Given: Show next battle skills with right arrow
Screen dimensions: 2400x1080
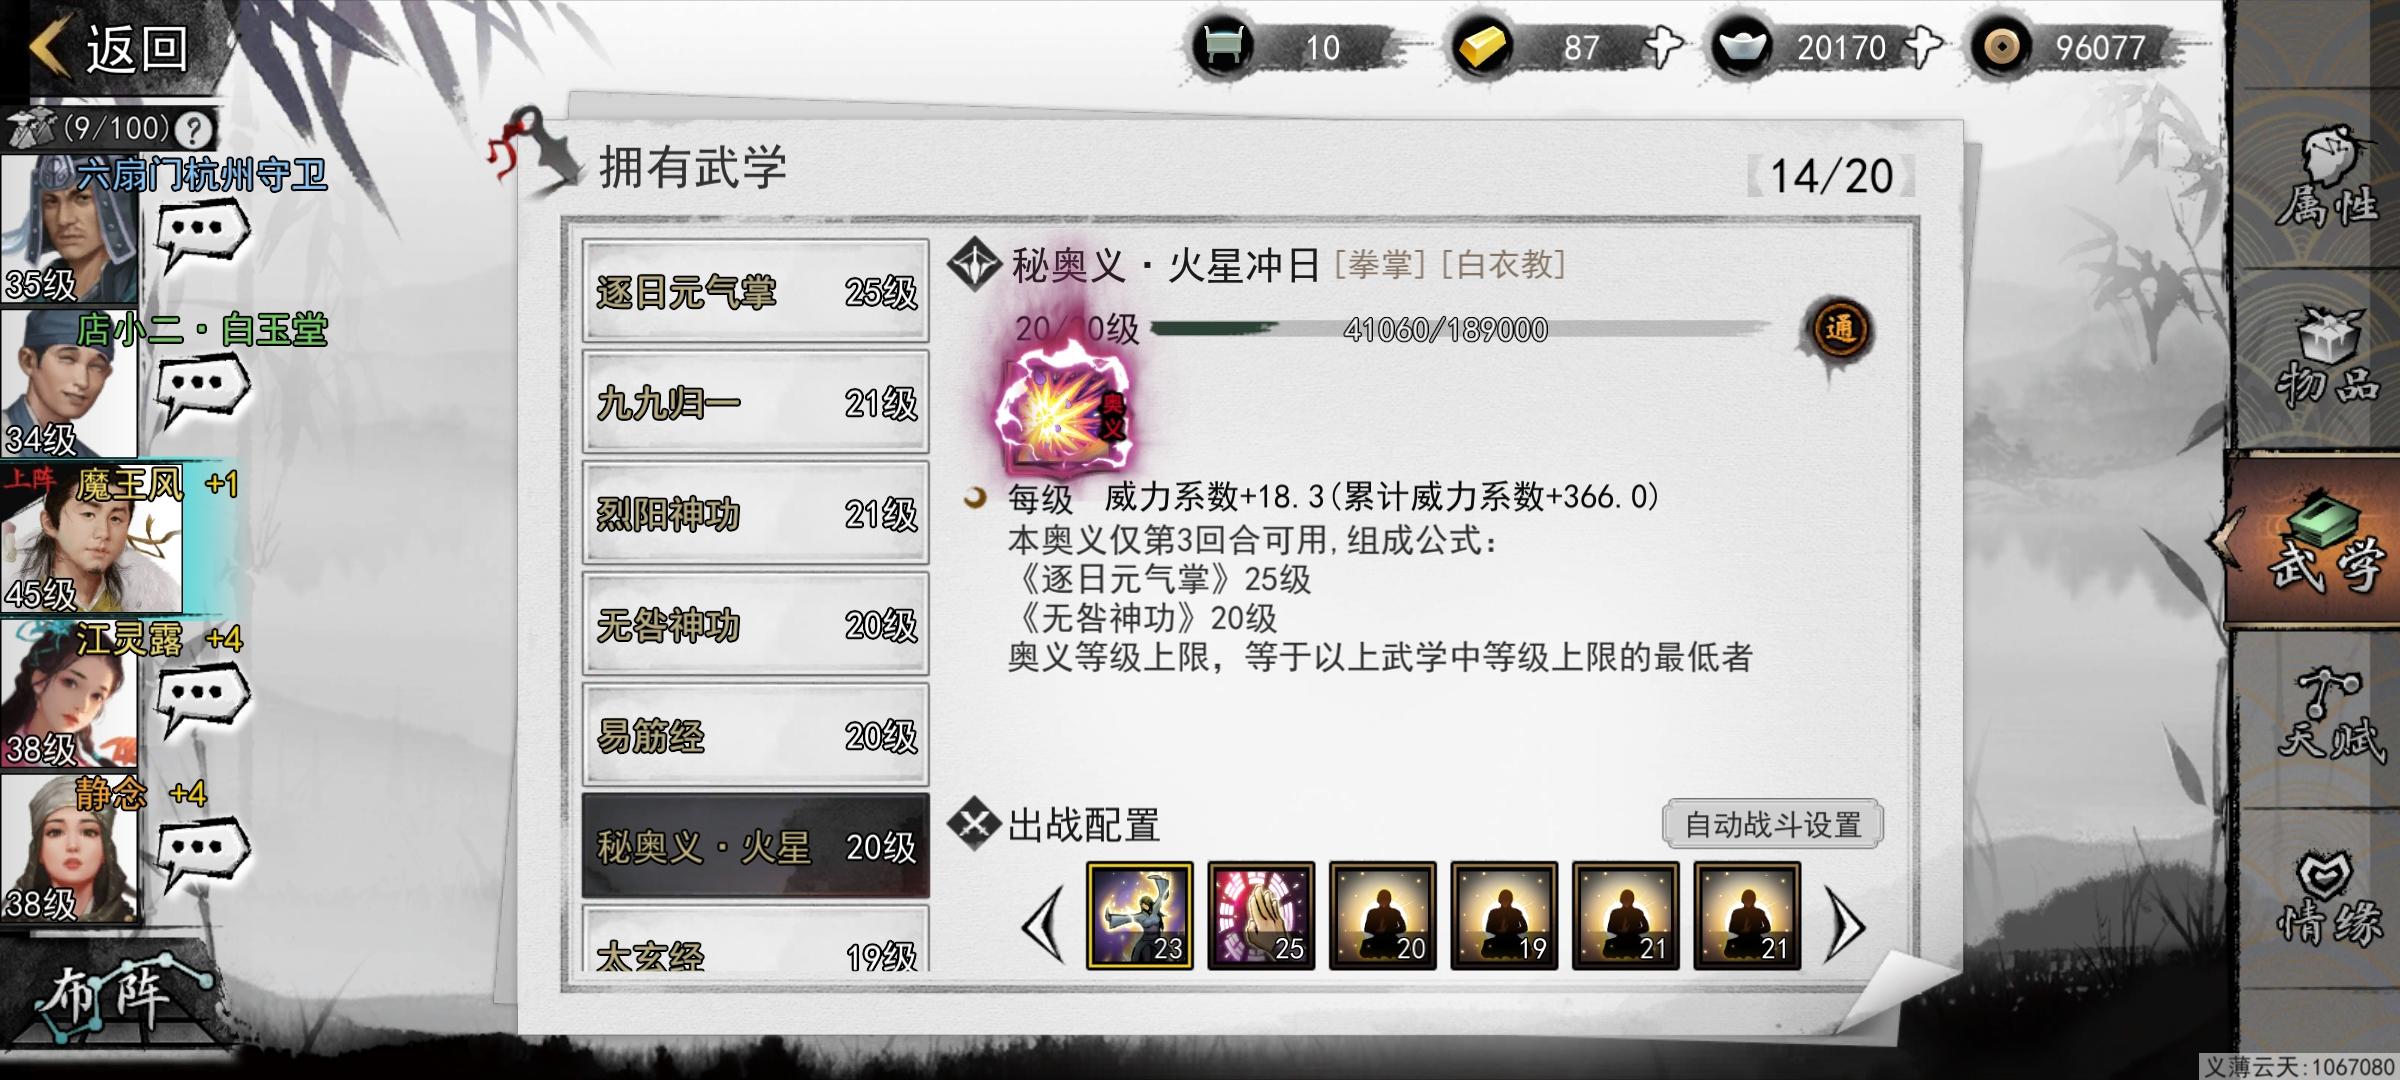Looking at the screenshot, I should pyautogui.click(x=1846, y=925).
